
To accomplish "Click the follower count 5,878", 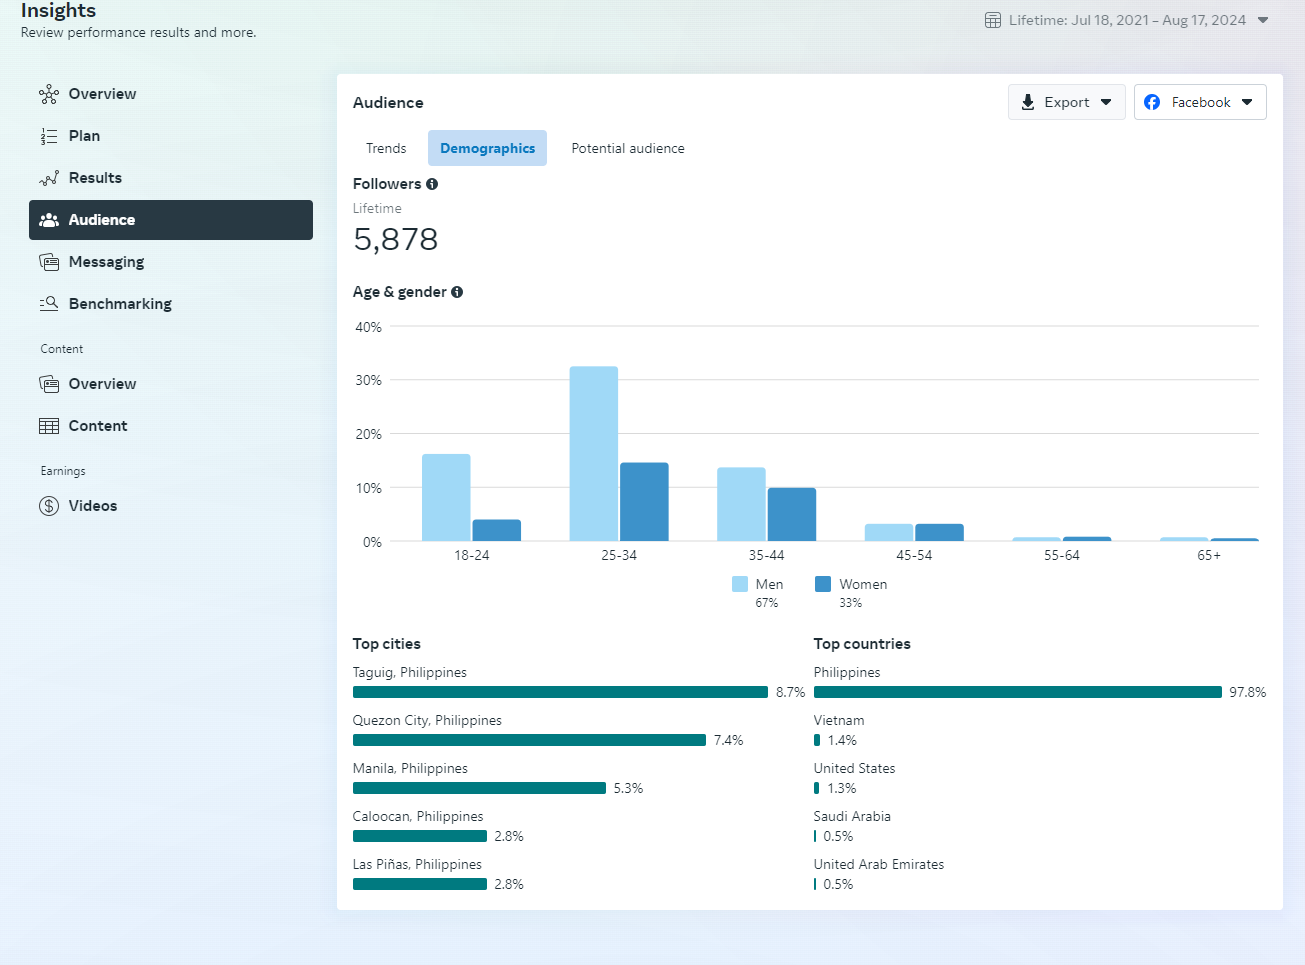I will [396, 239].
